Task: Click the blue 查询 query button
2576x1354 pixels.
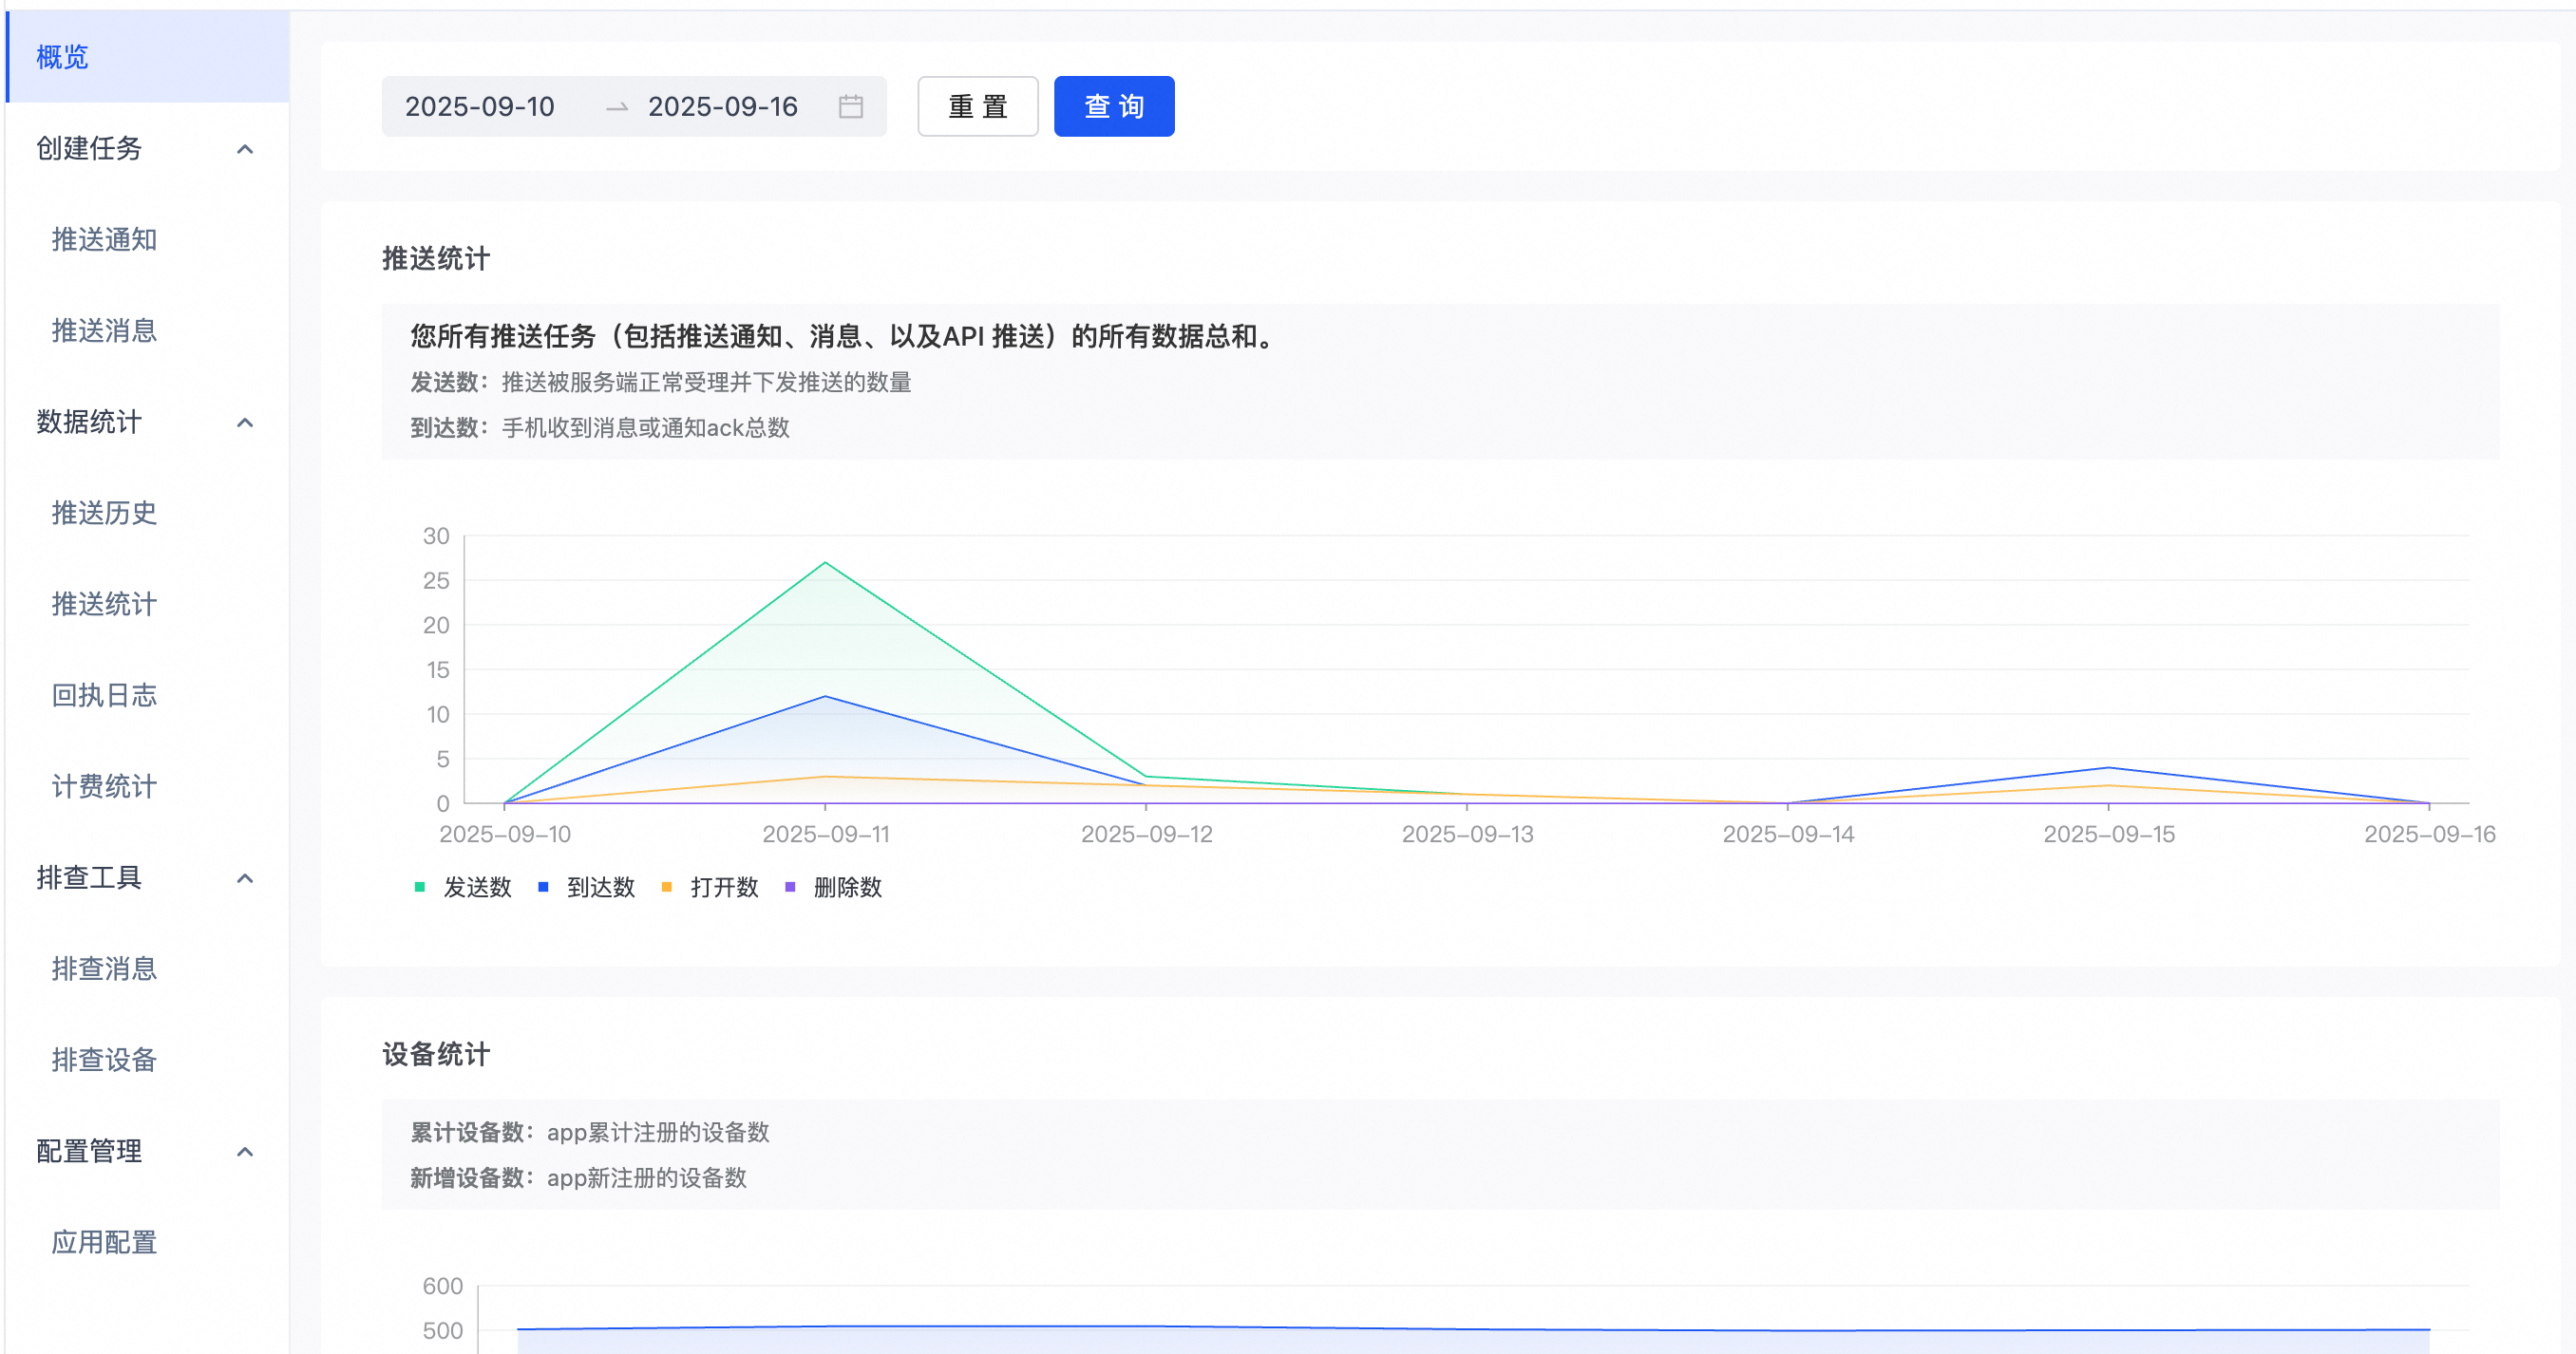Action: click(1113, 106)
